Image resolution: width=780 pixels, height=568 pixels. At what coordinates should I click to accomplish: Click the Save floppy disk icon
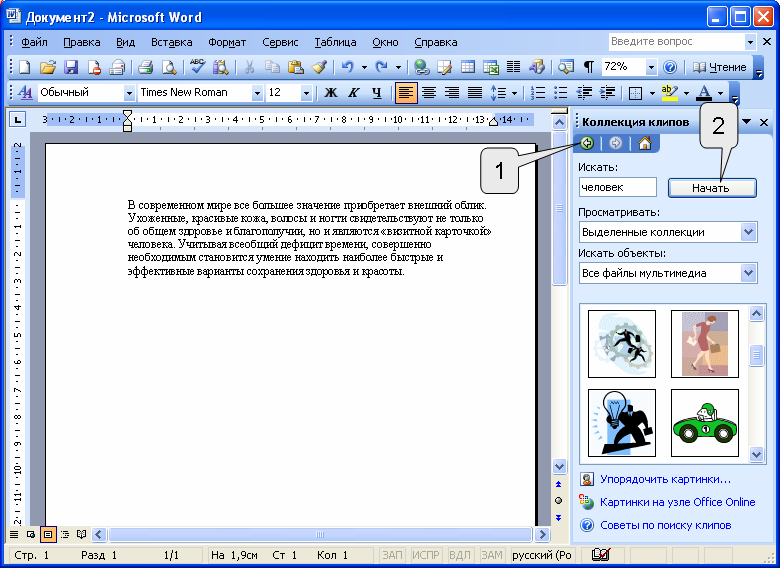click(71, 67)
